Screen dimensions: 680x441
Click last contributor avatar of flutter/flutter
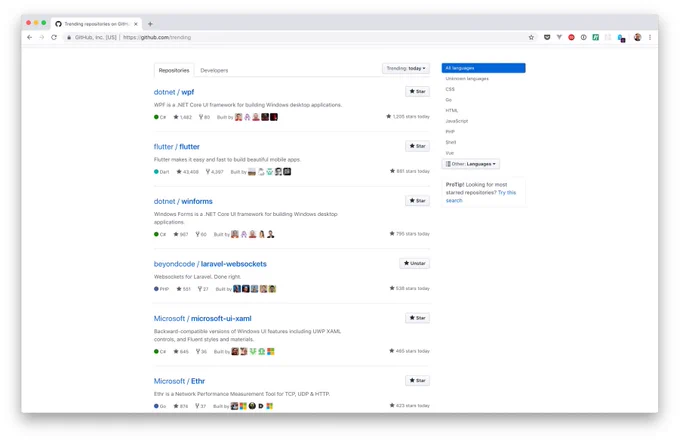(x=287, y=172)
